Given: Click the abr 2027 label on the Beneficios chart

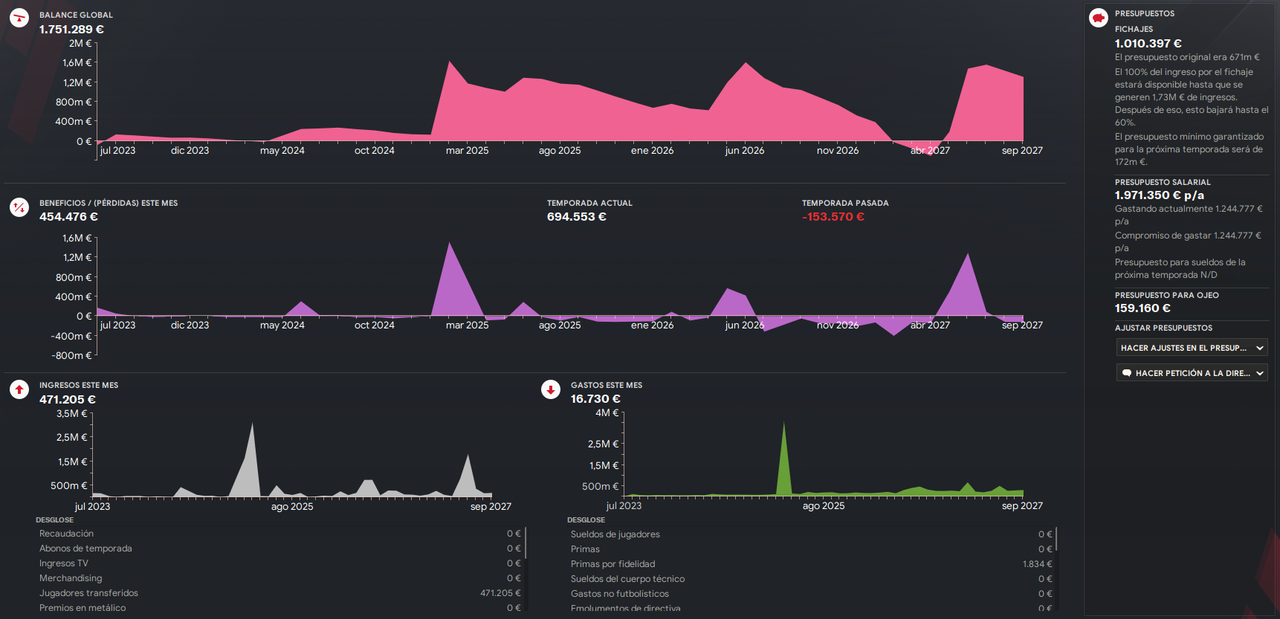Looking at the screenshot, I should click(930, 325).
